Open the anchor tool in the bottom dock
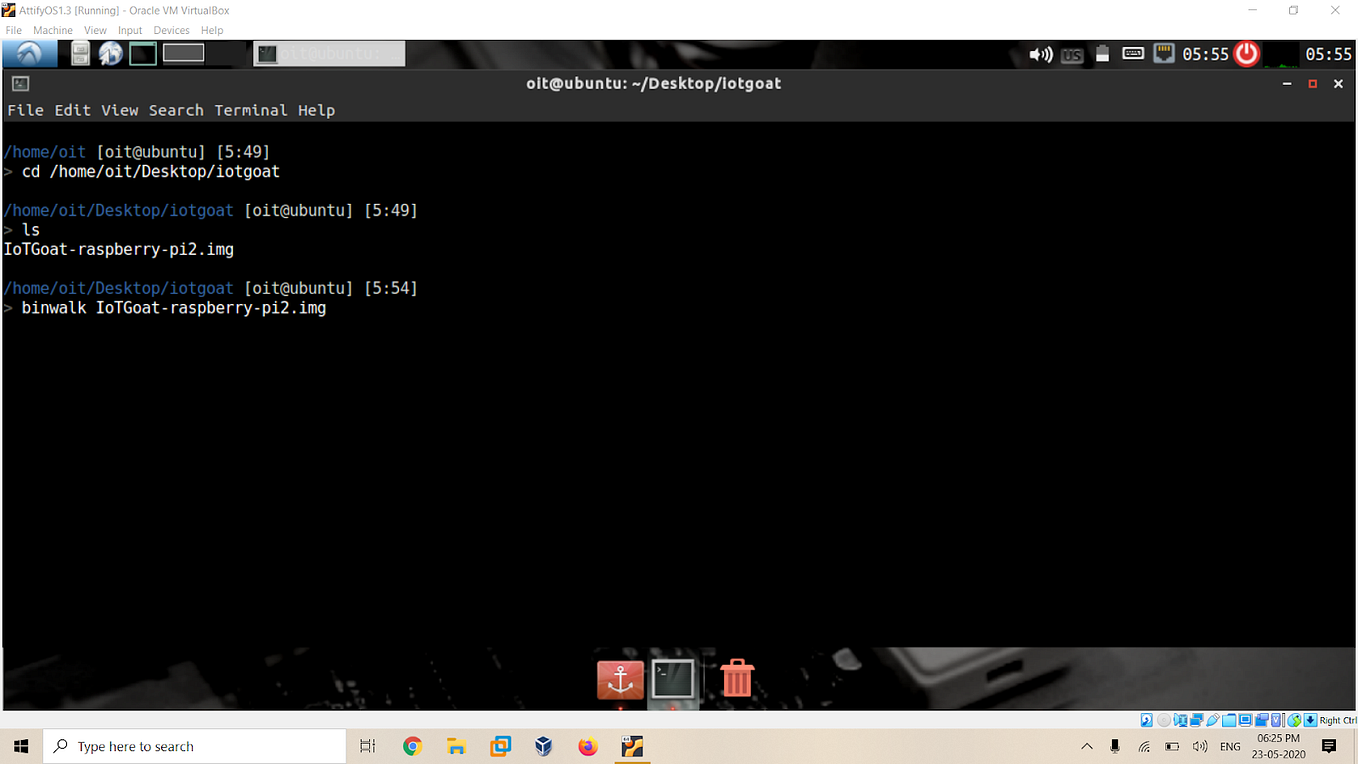Viewport: 1358px width, 764px height. pos(620,679)
